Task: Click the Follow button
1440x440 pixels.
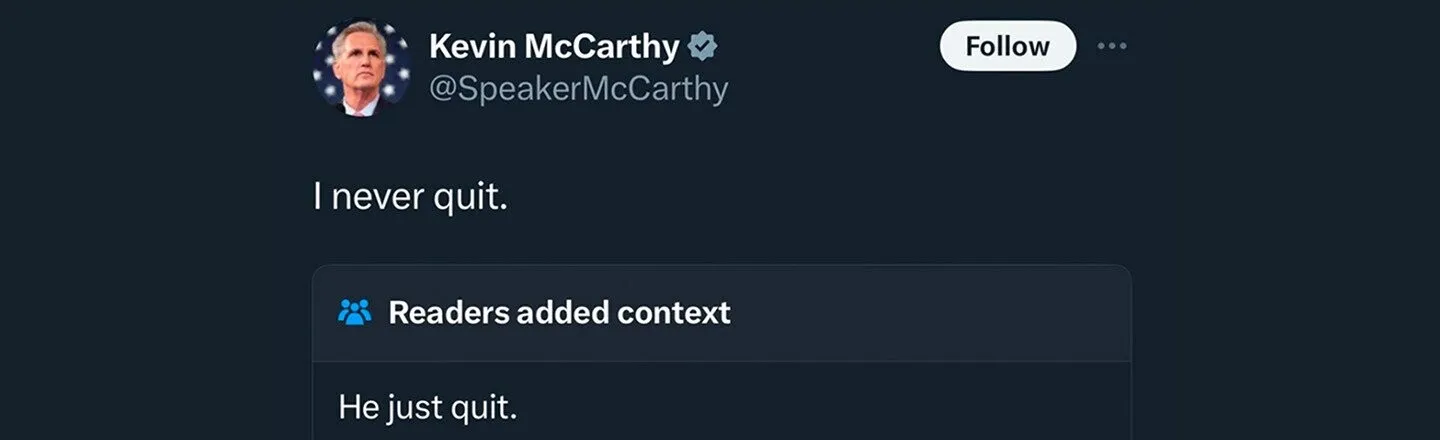Action: pyautogui.click(x=1007, y=46)
